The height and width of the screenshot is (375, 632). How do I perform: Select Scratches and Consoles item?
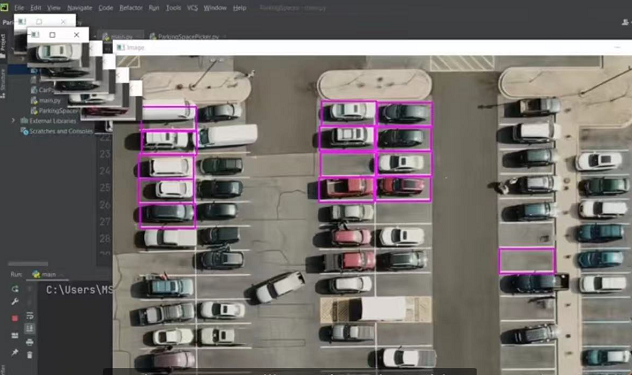(61, 131)
